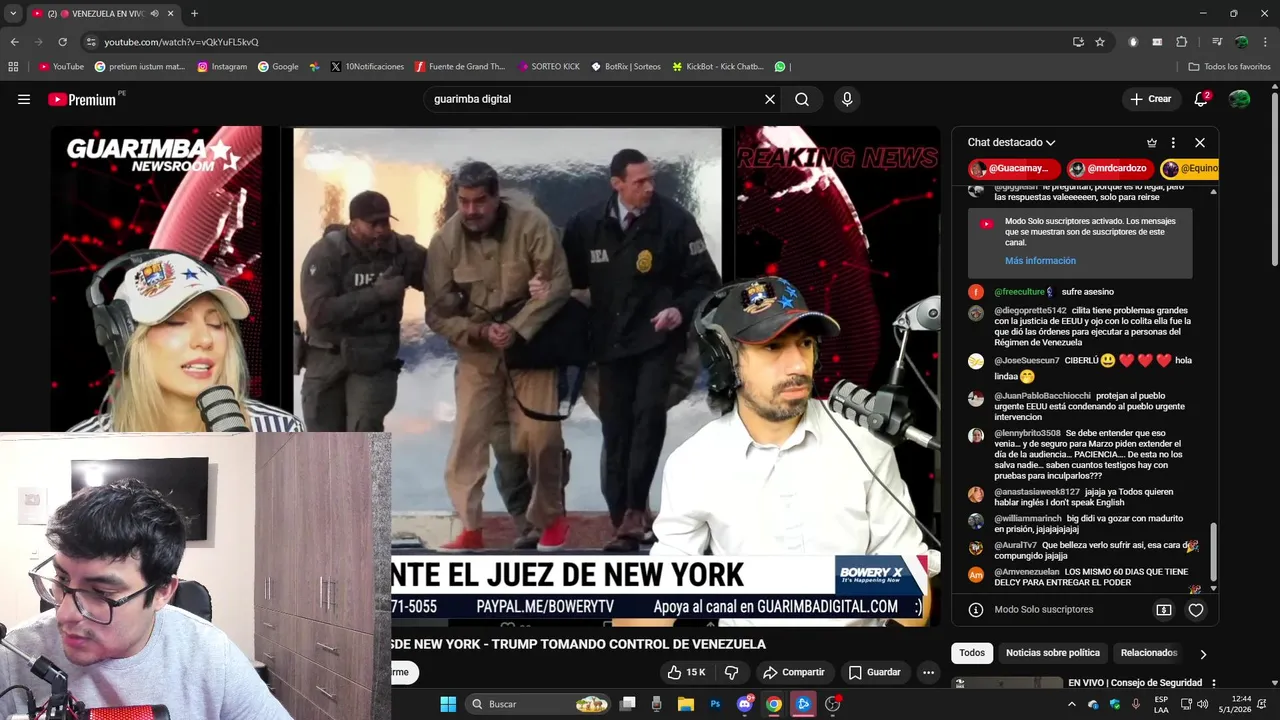Click inside the YouTube search field

coord(590,99)
